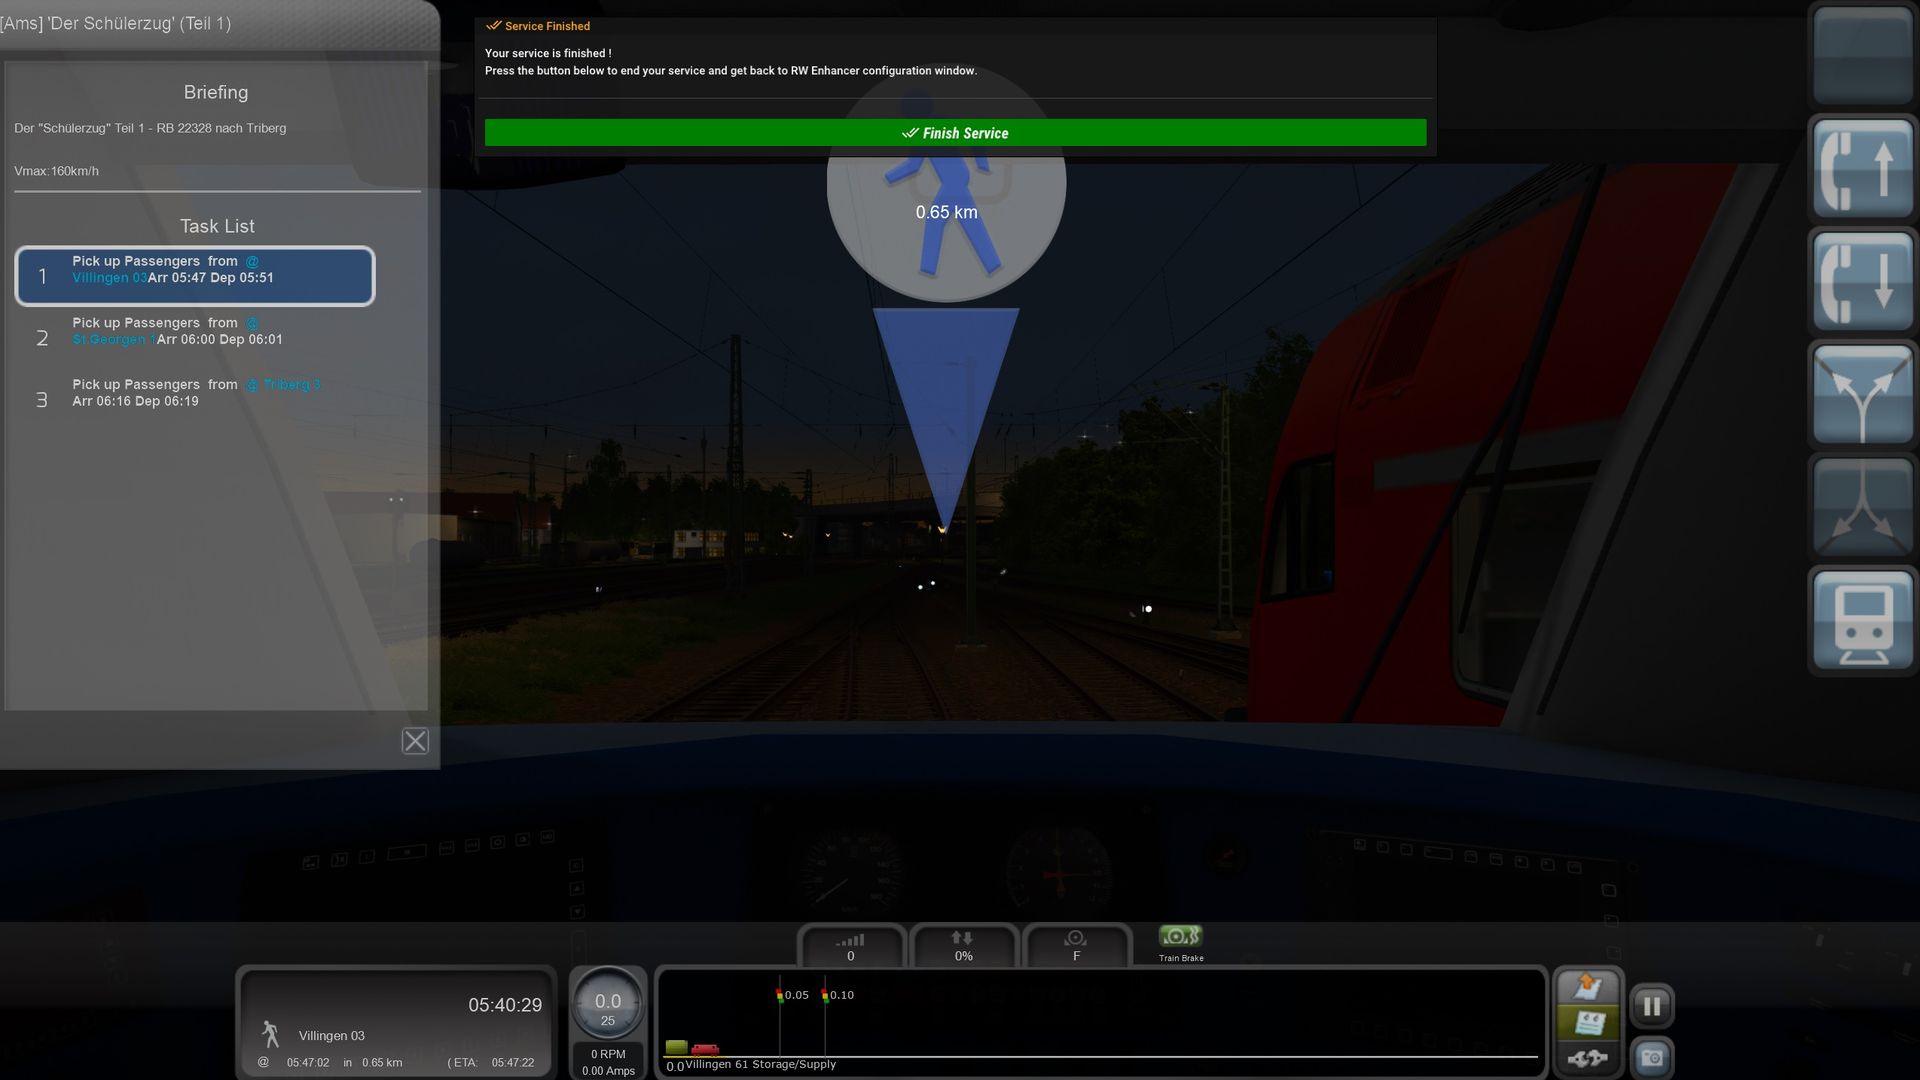Image resolution: width=1920 pixels, height=1080 pixels.
Task: Select task 1 Villingen 03 pickup
Action: click(195, 276)
